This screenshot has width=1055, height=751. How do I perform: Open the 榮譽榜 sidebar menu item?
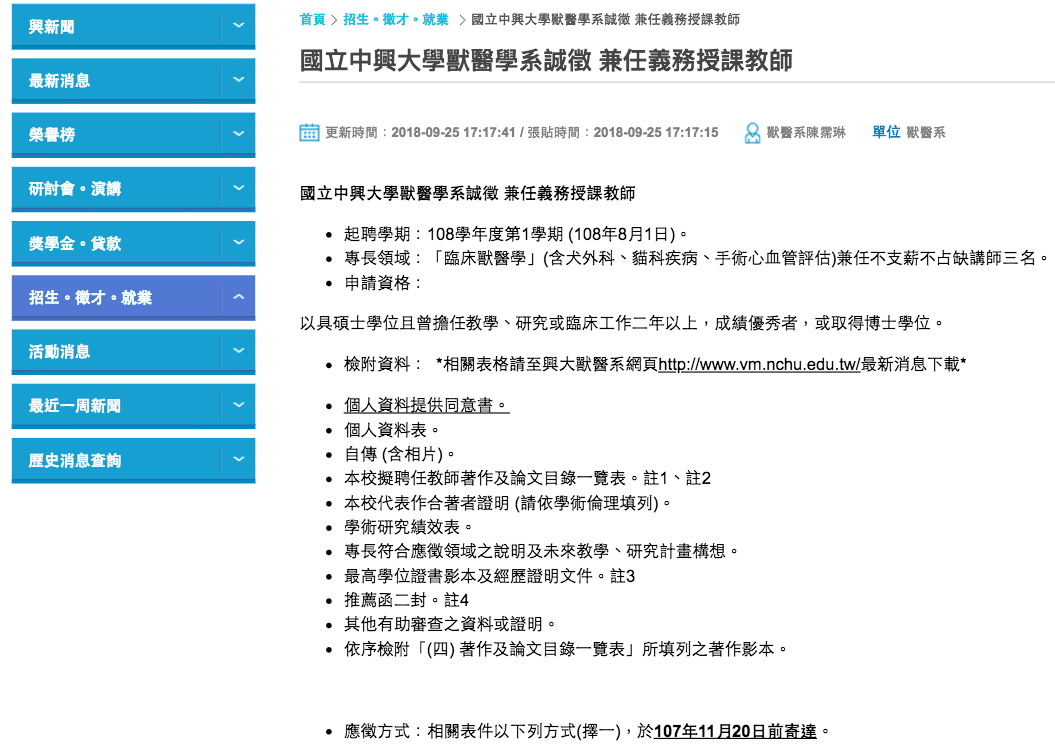pos(133,135)
